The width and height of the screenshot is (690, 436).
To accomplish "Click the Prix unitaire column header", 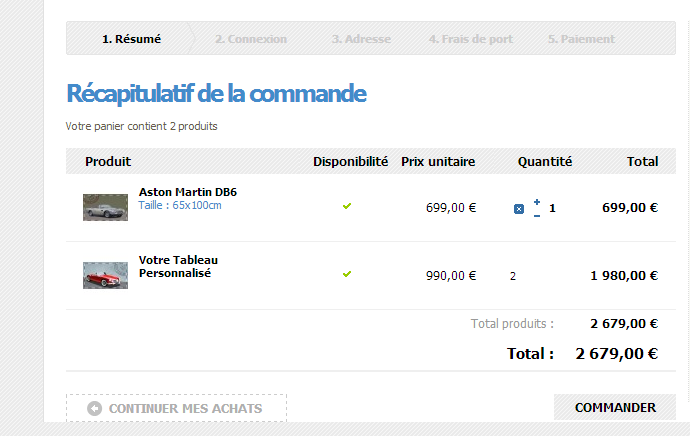I will pyautogui.click(x=438, y=161).
